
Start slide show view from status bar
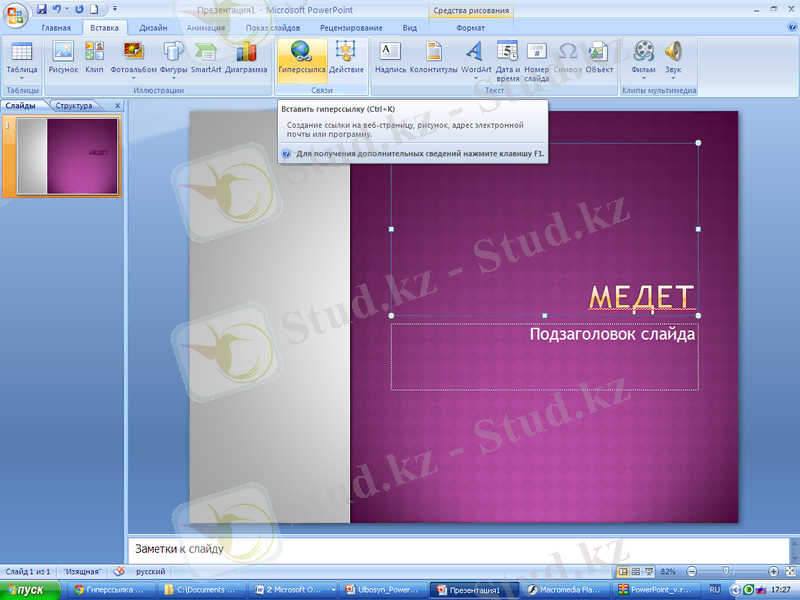650,571
